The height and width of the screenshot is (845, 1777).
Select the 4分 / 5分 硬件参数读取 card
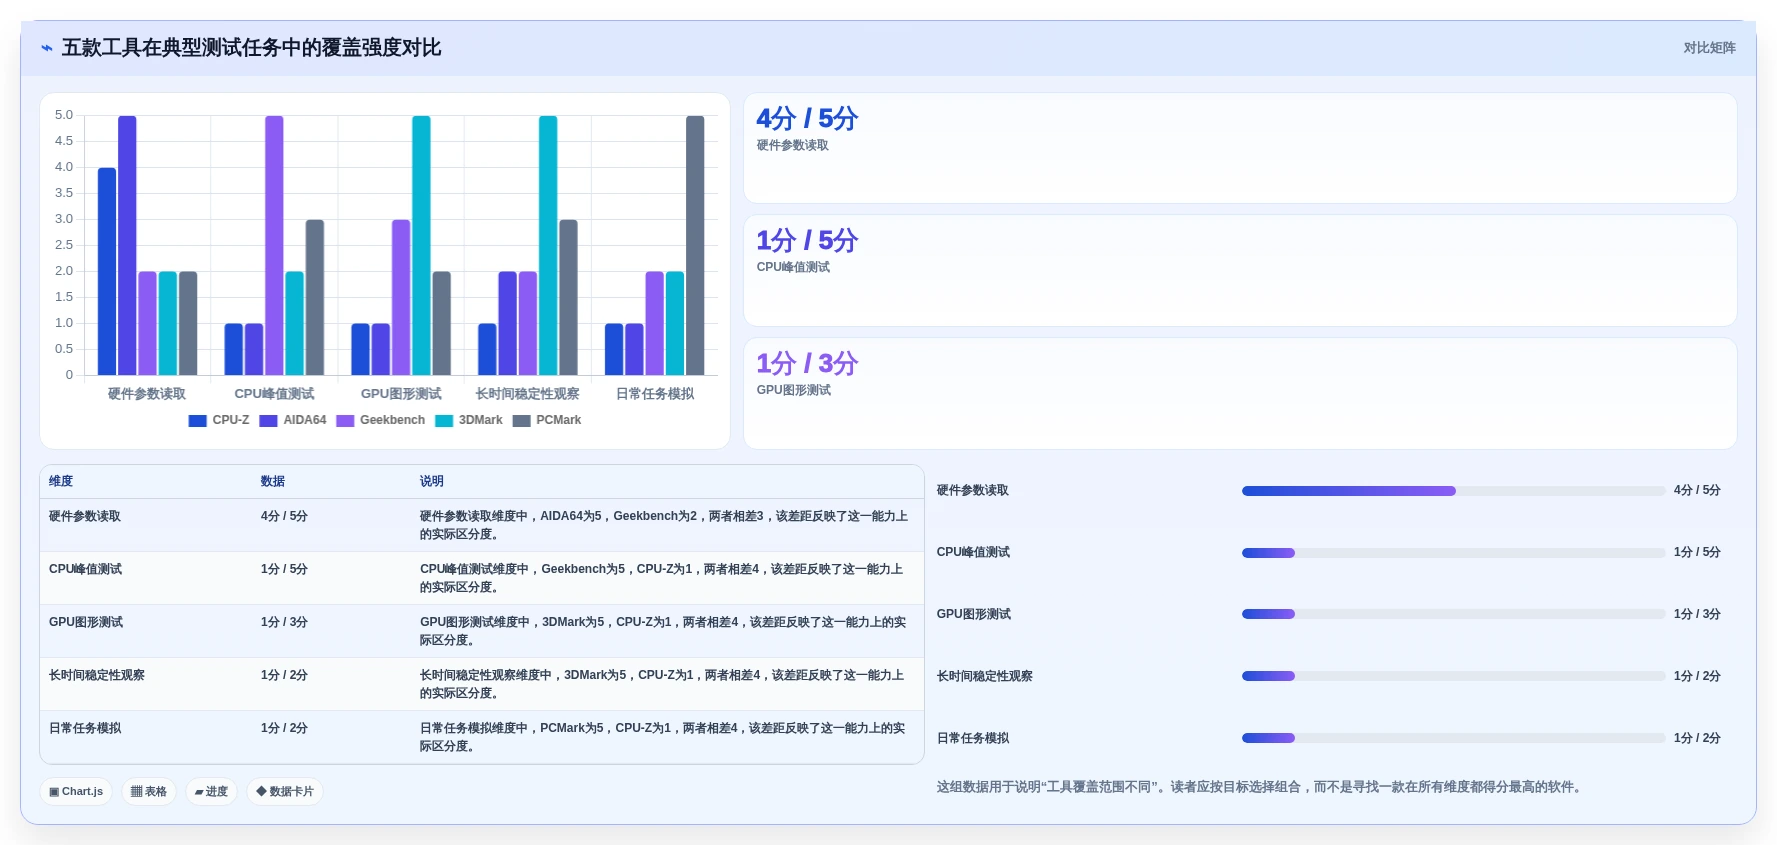coord(1240,148)
